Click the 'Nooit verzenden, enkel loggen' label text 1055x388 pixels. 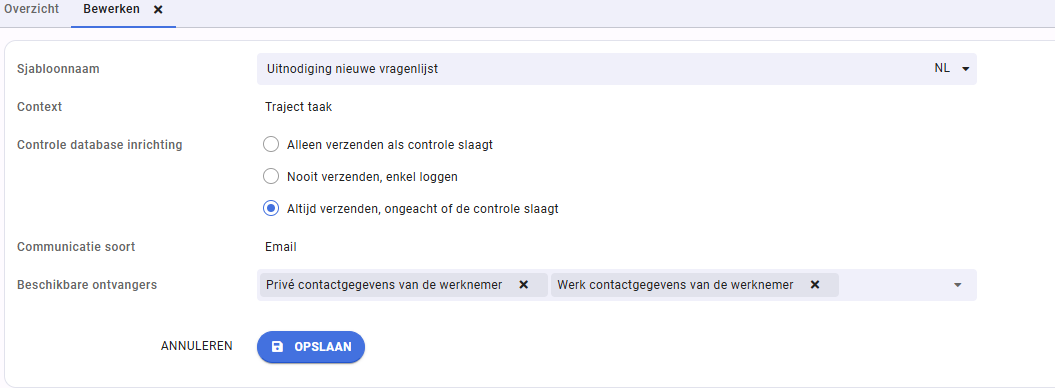(373, 177)
